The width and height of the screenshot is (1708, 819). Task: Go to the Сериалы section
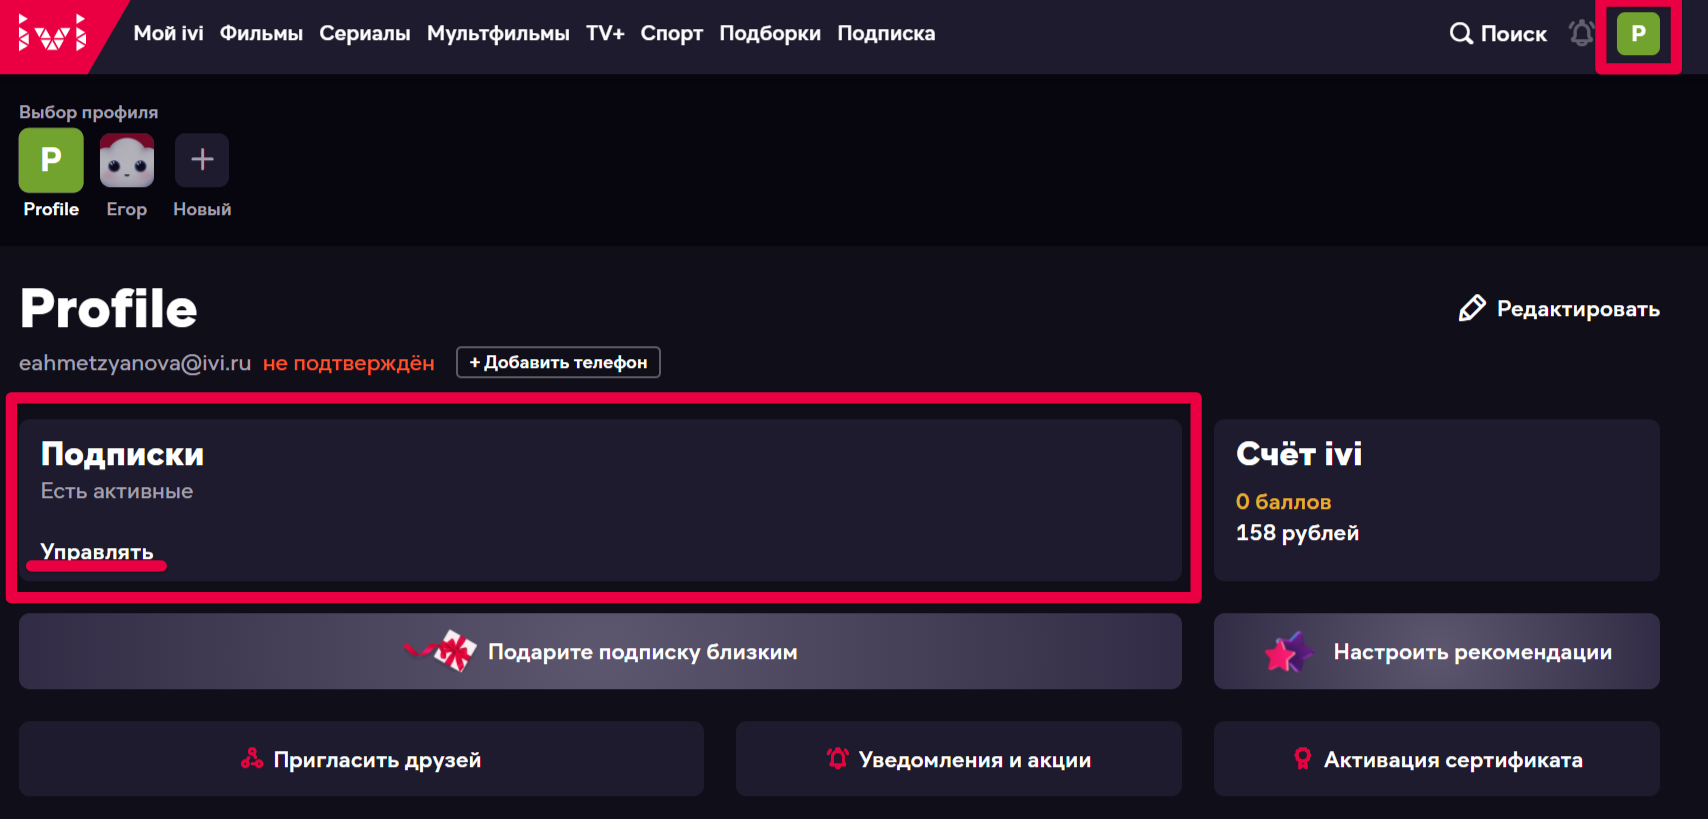coord(364,34)
